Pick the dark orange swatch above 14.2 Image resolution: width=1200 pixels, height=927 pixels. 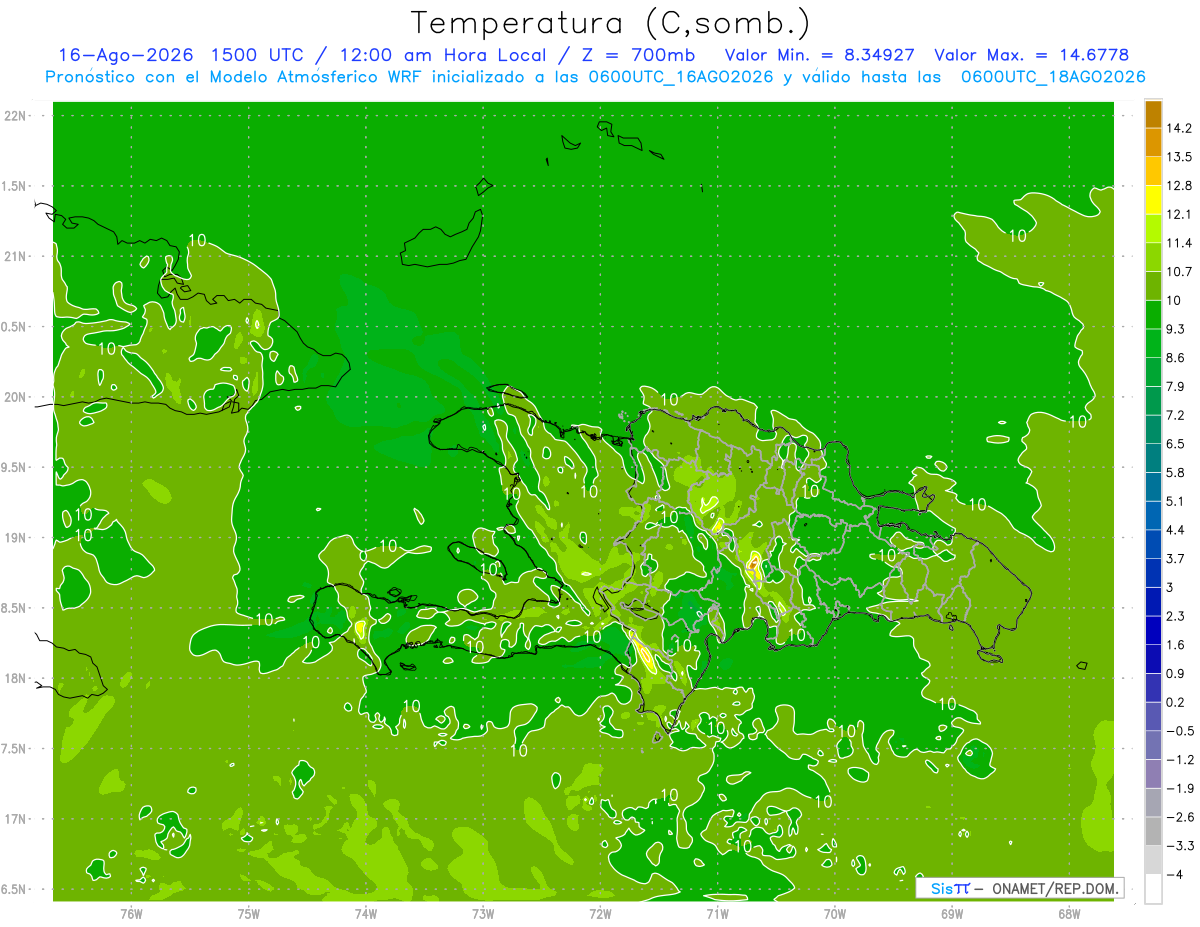point(1153,114)
